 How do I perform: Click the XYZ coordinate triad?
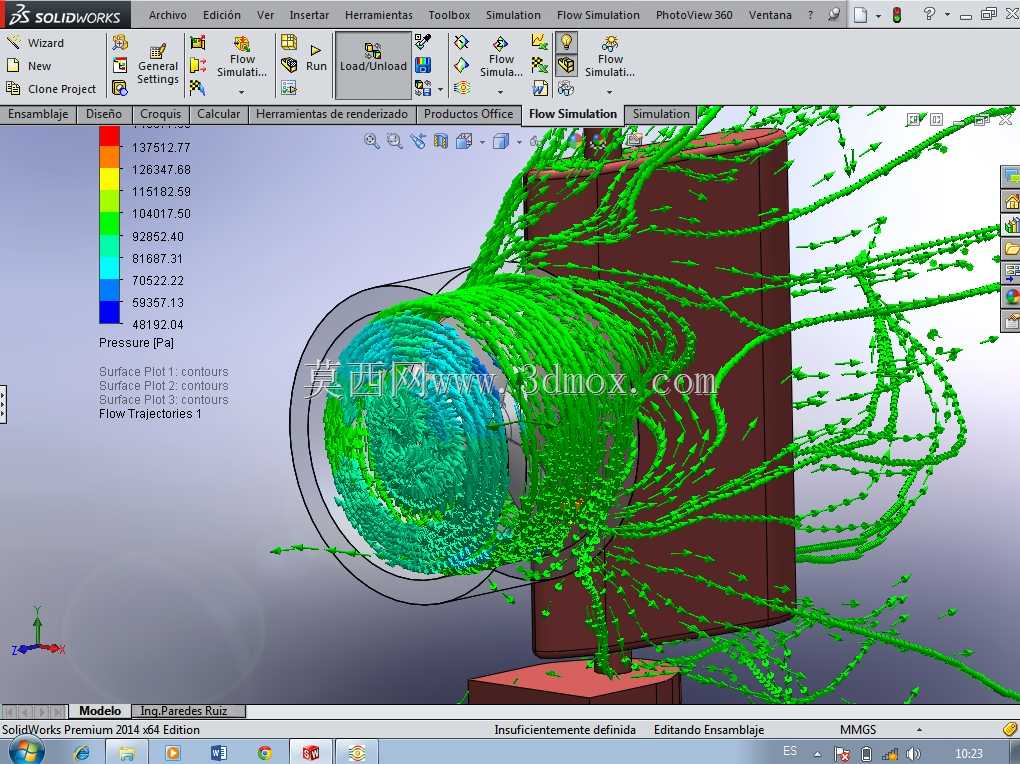pos(38,632)
